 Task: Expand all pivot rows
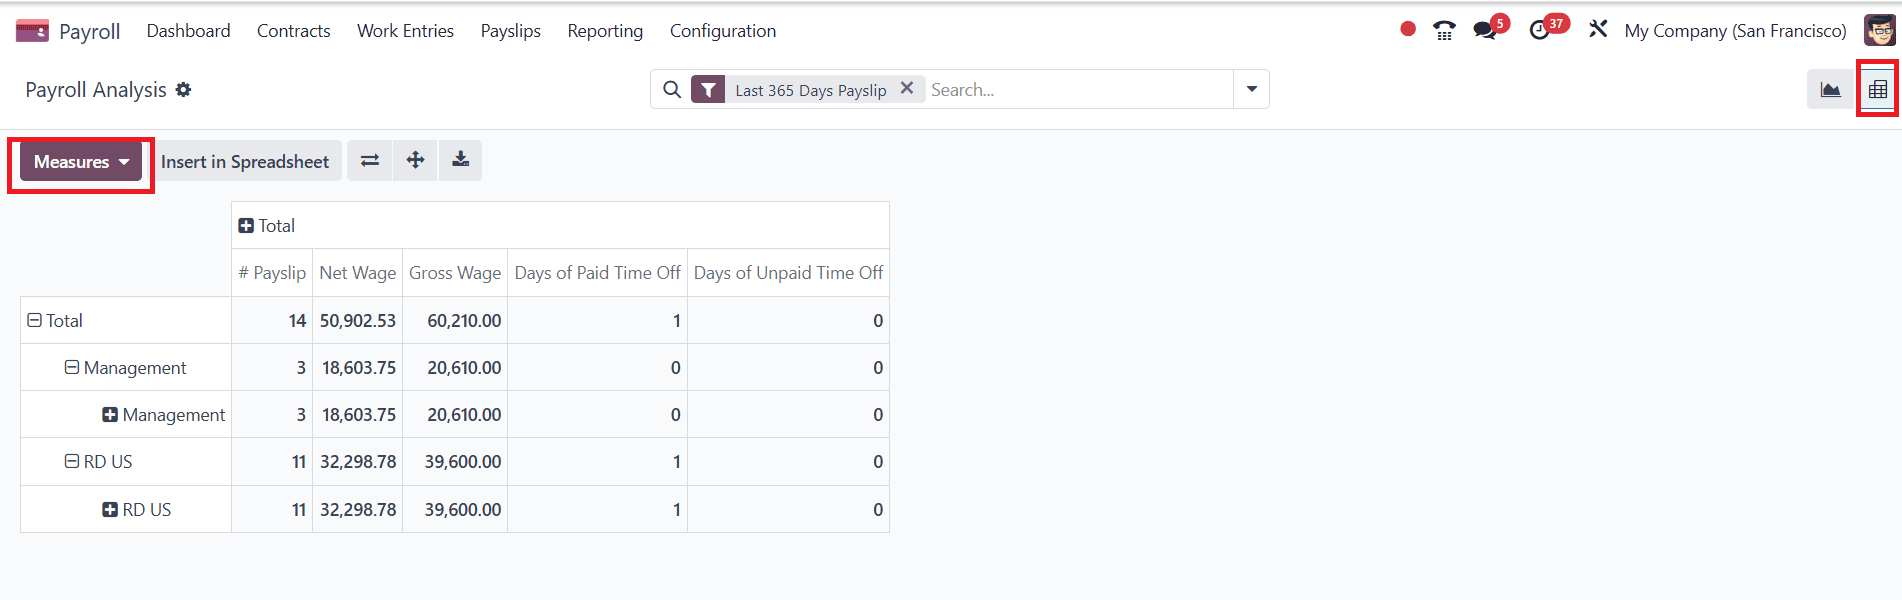(x=415, y=160)
